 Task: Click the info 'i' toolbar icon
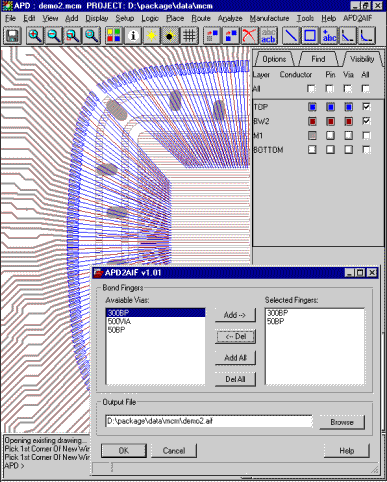coord(133,35)
